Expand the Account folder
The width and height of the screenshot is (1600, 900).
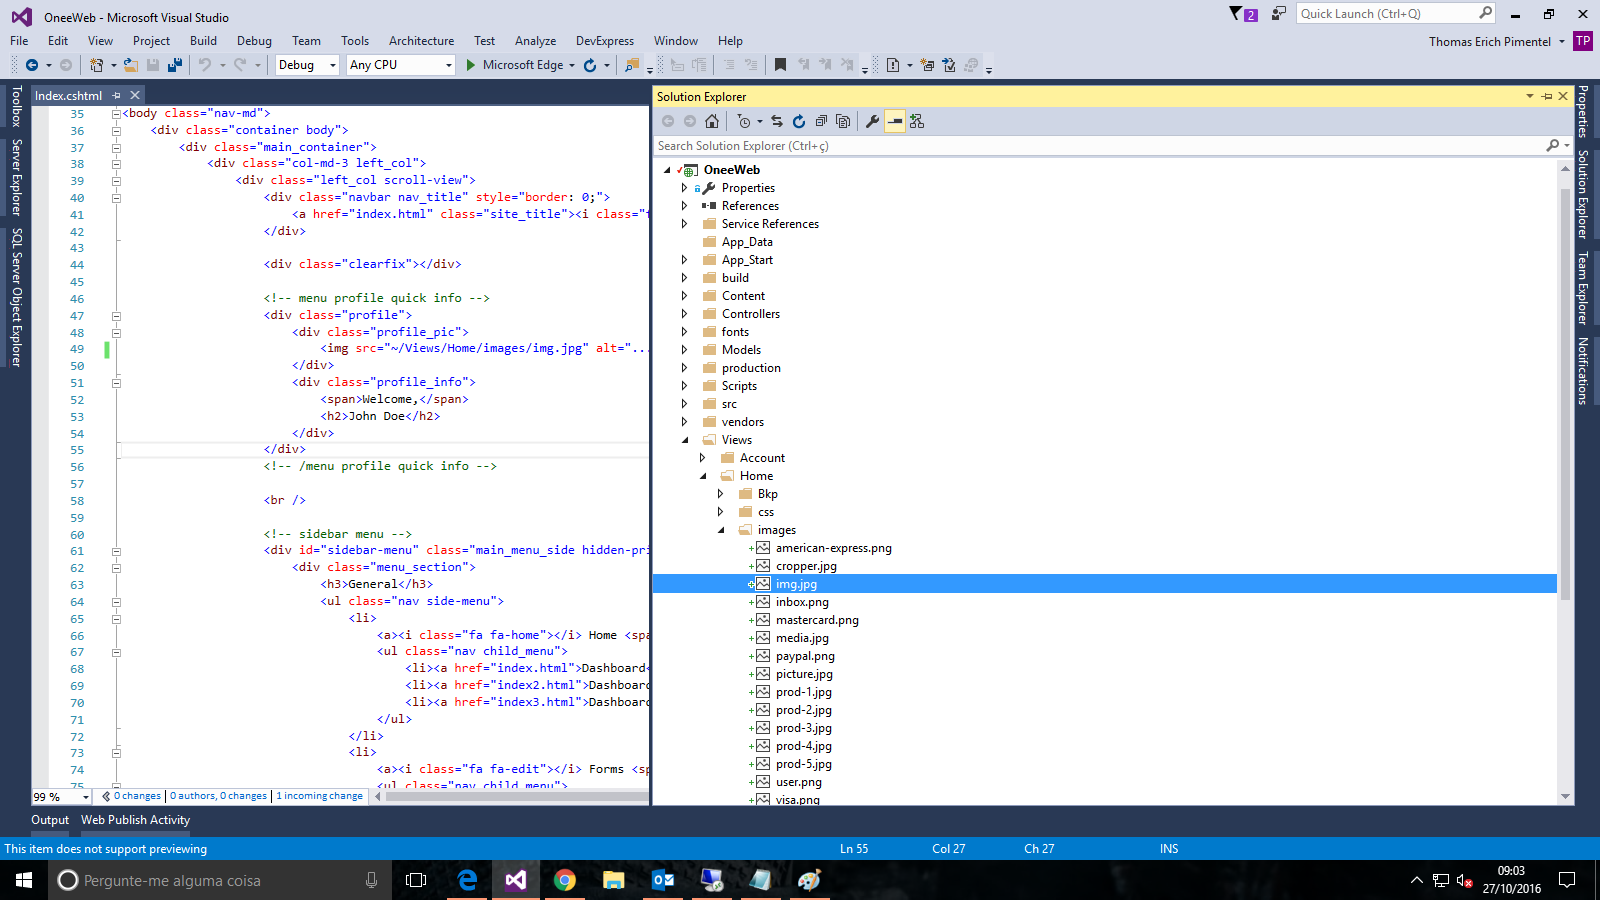pyautogui.click(x=703, y=458)
